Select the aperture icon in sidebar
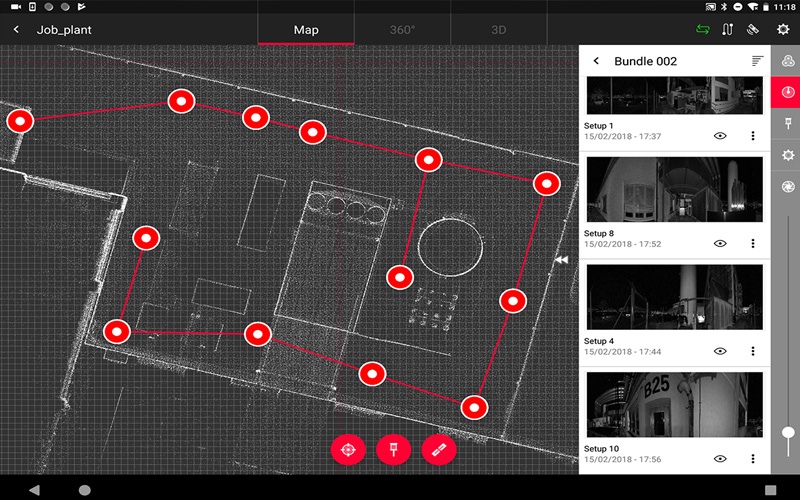800x500 pixels. [788, 187]
